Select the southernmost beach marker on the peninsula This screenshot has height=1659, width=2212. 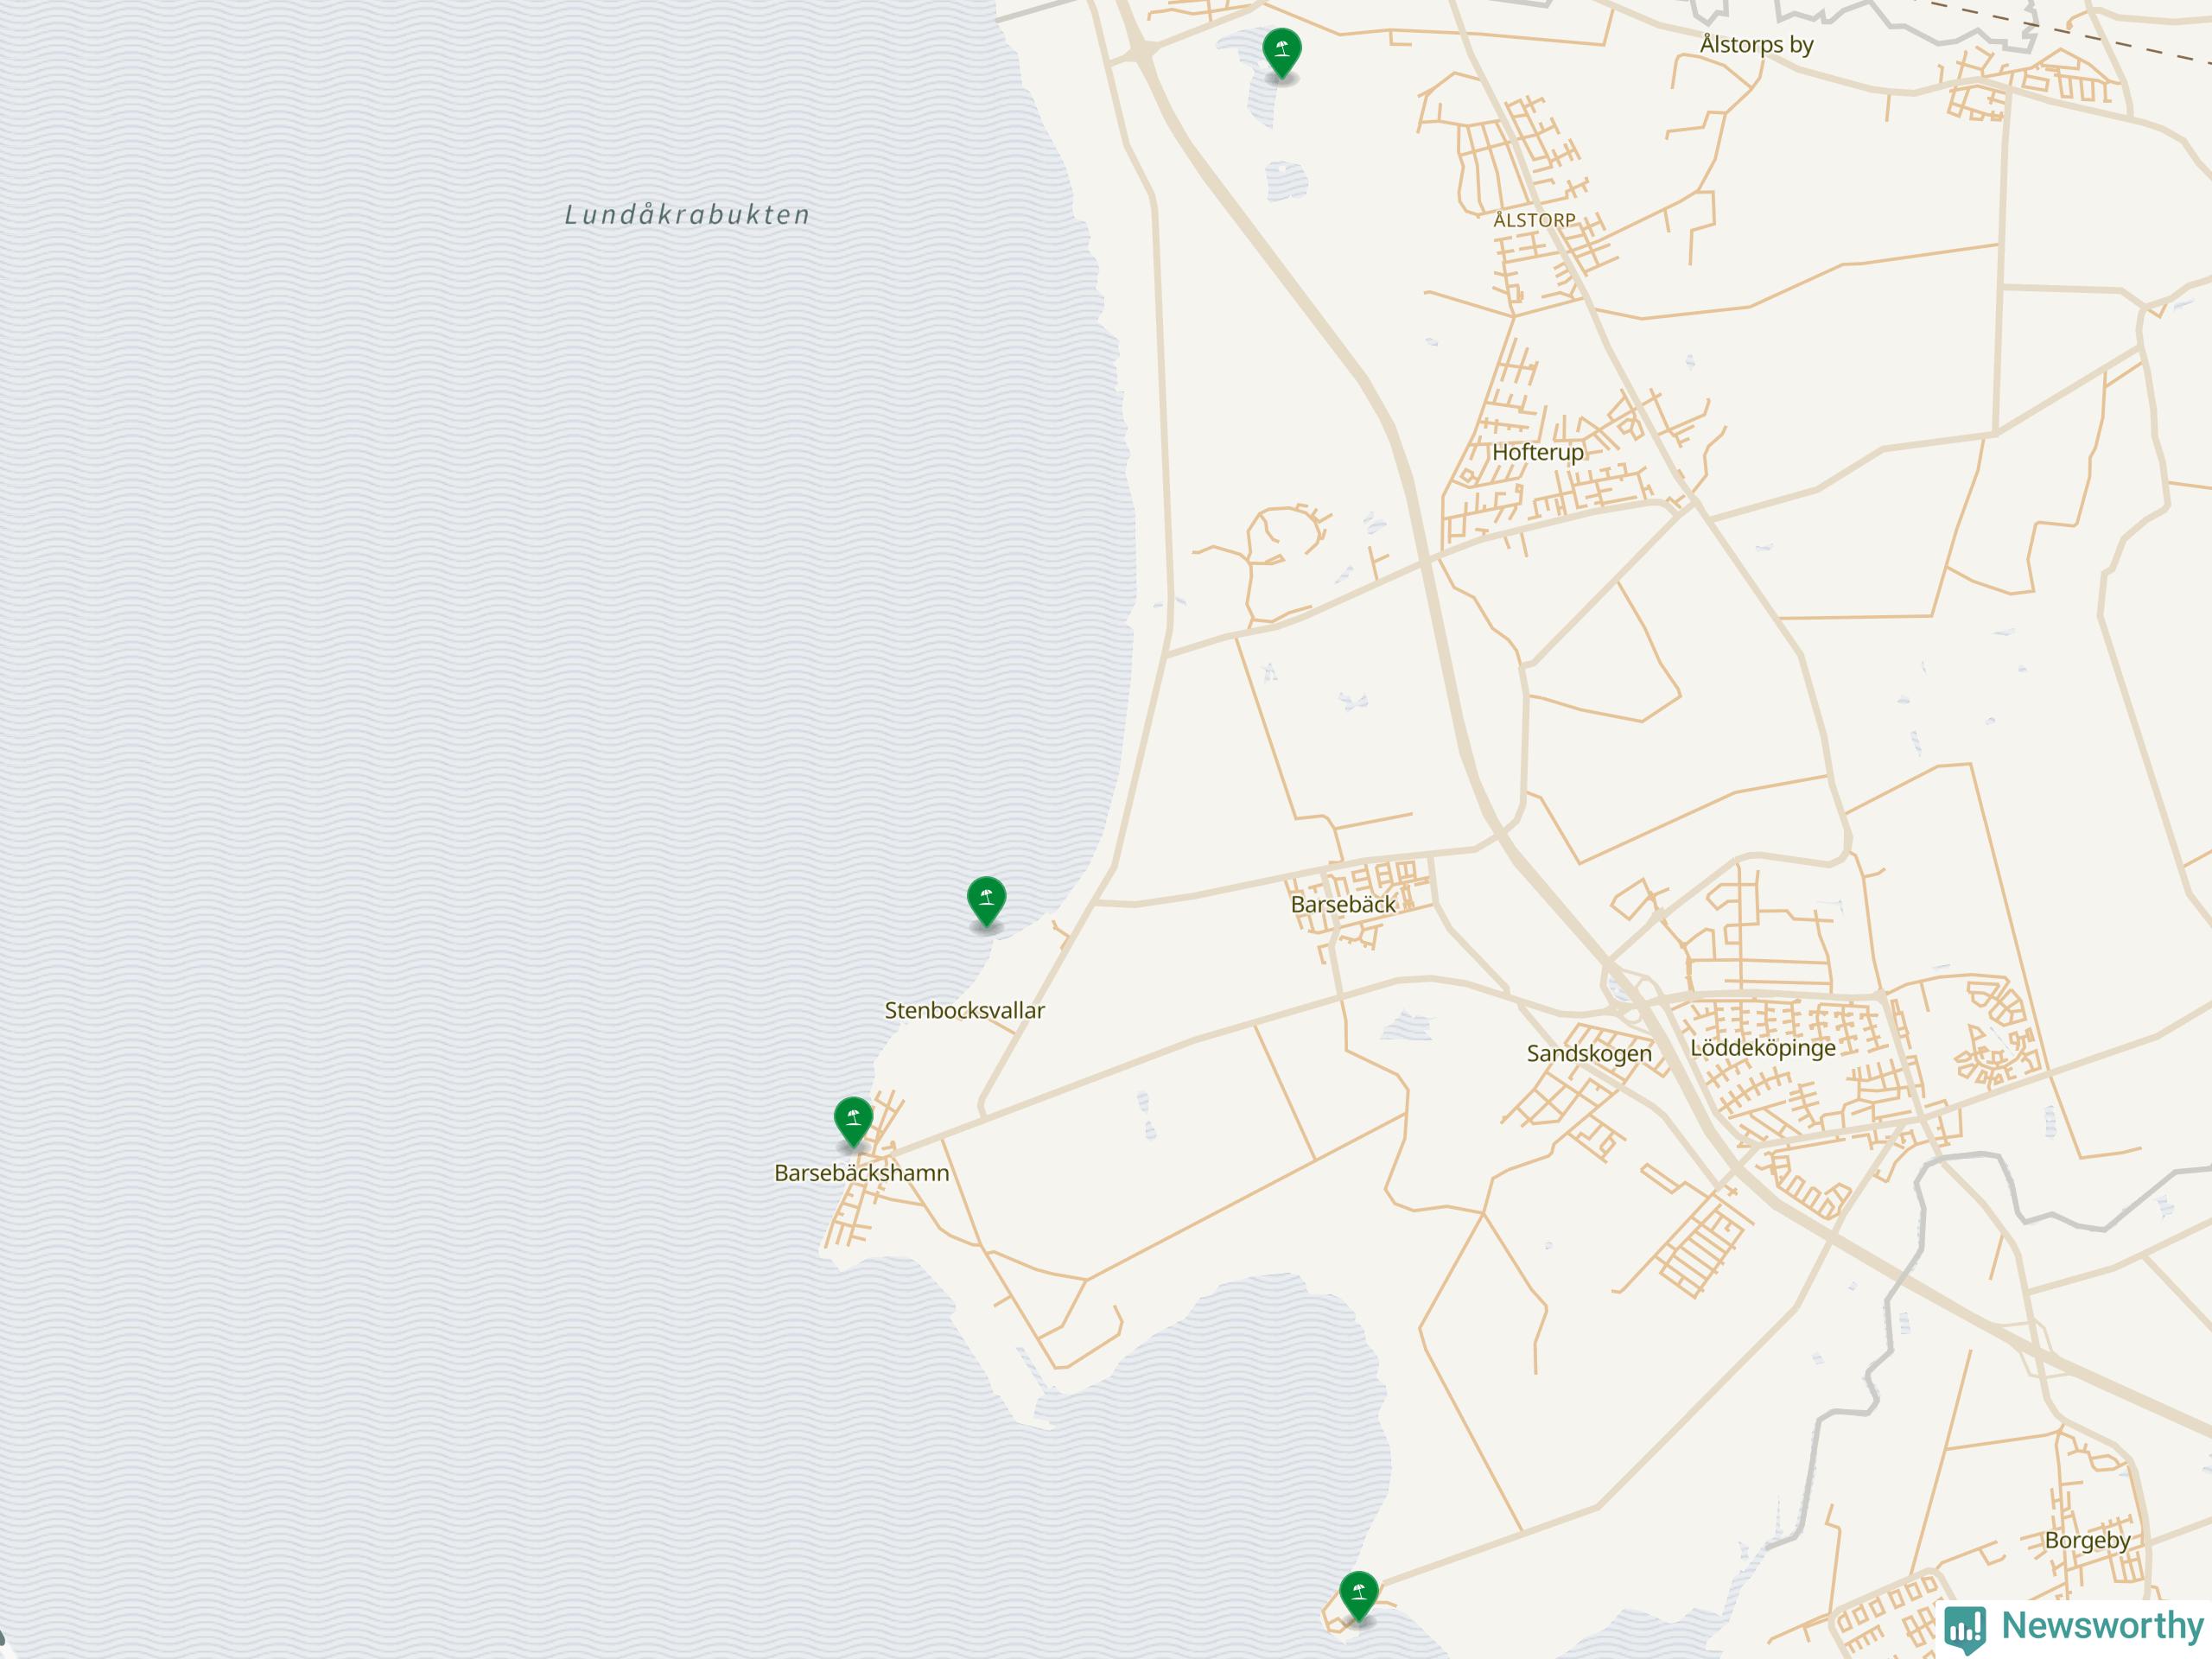(x=1359, y=1596)
